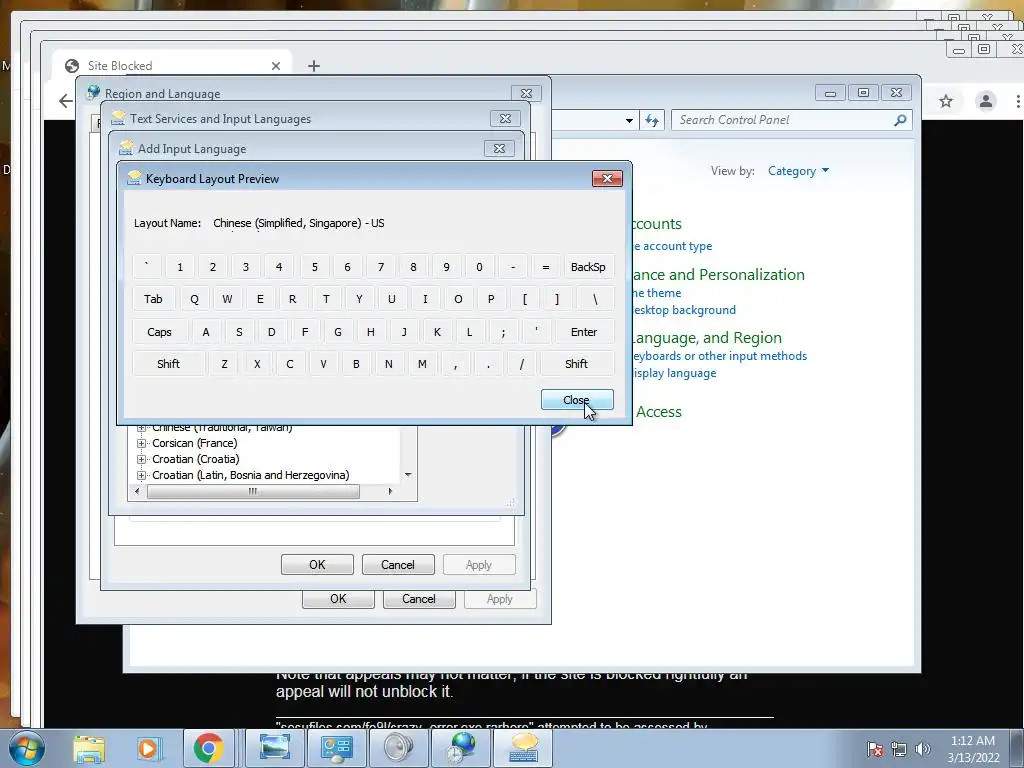Screen dimensions: 1024x768
Task: Open the Chrome profile avatar icon
Action: 985,101
